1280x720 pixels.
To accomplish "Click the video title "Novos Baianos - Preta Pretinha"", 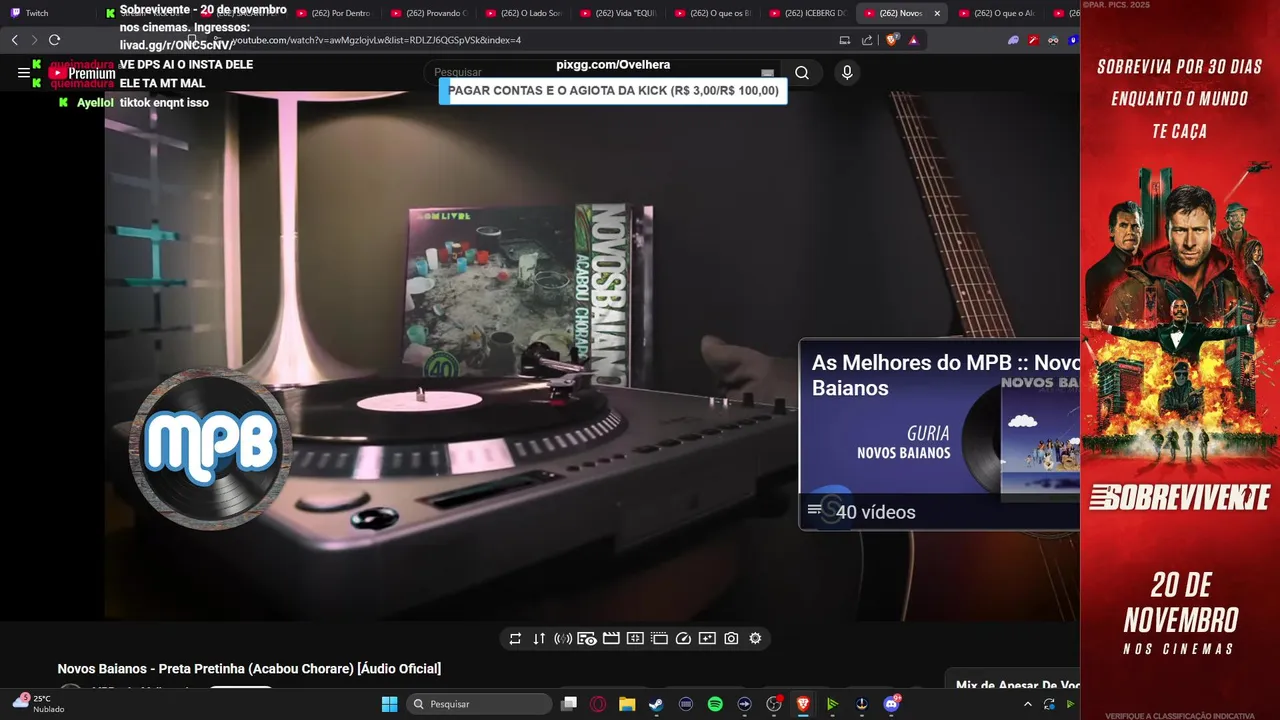I will (x=249, y=669).
